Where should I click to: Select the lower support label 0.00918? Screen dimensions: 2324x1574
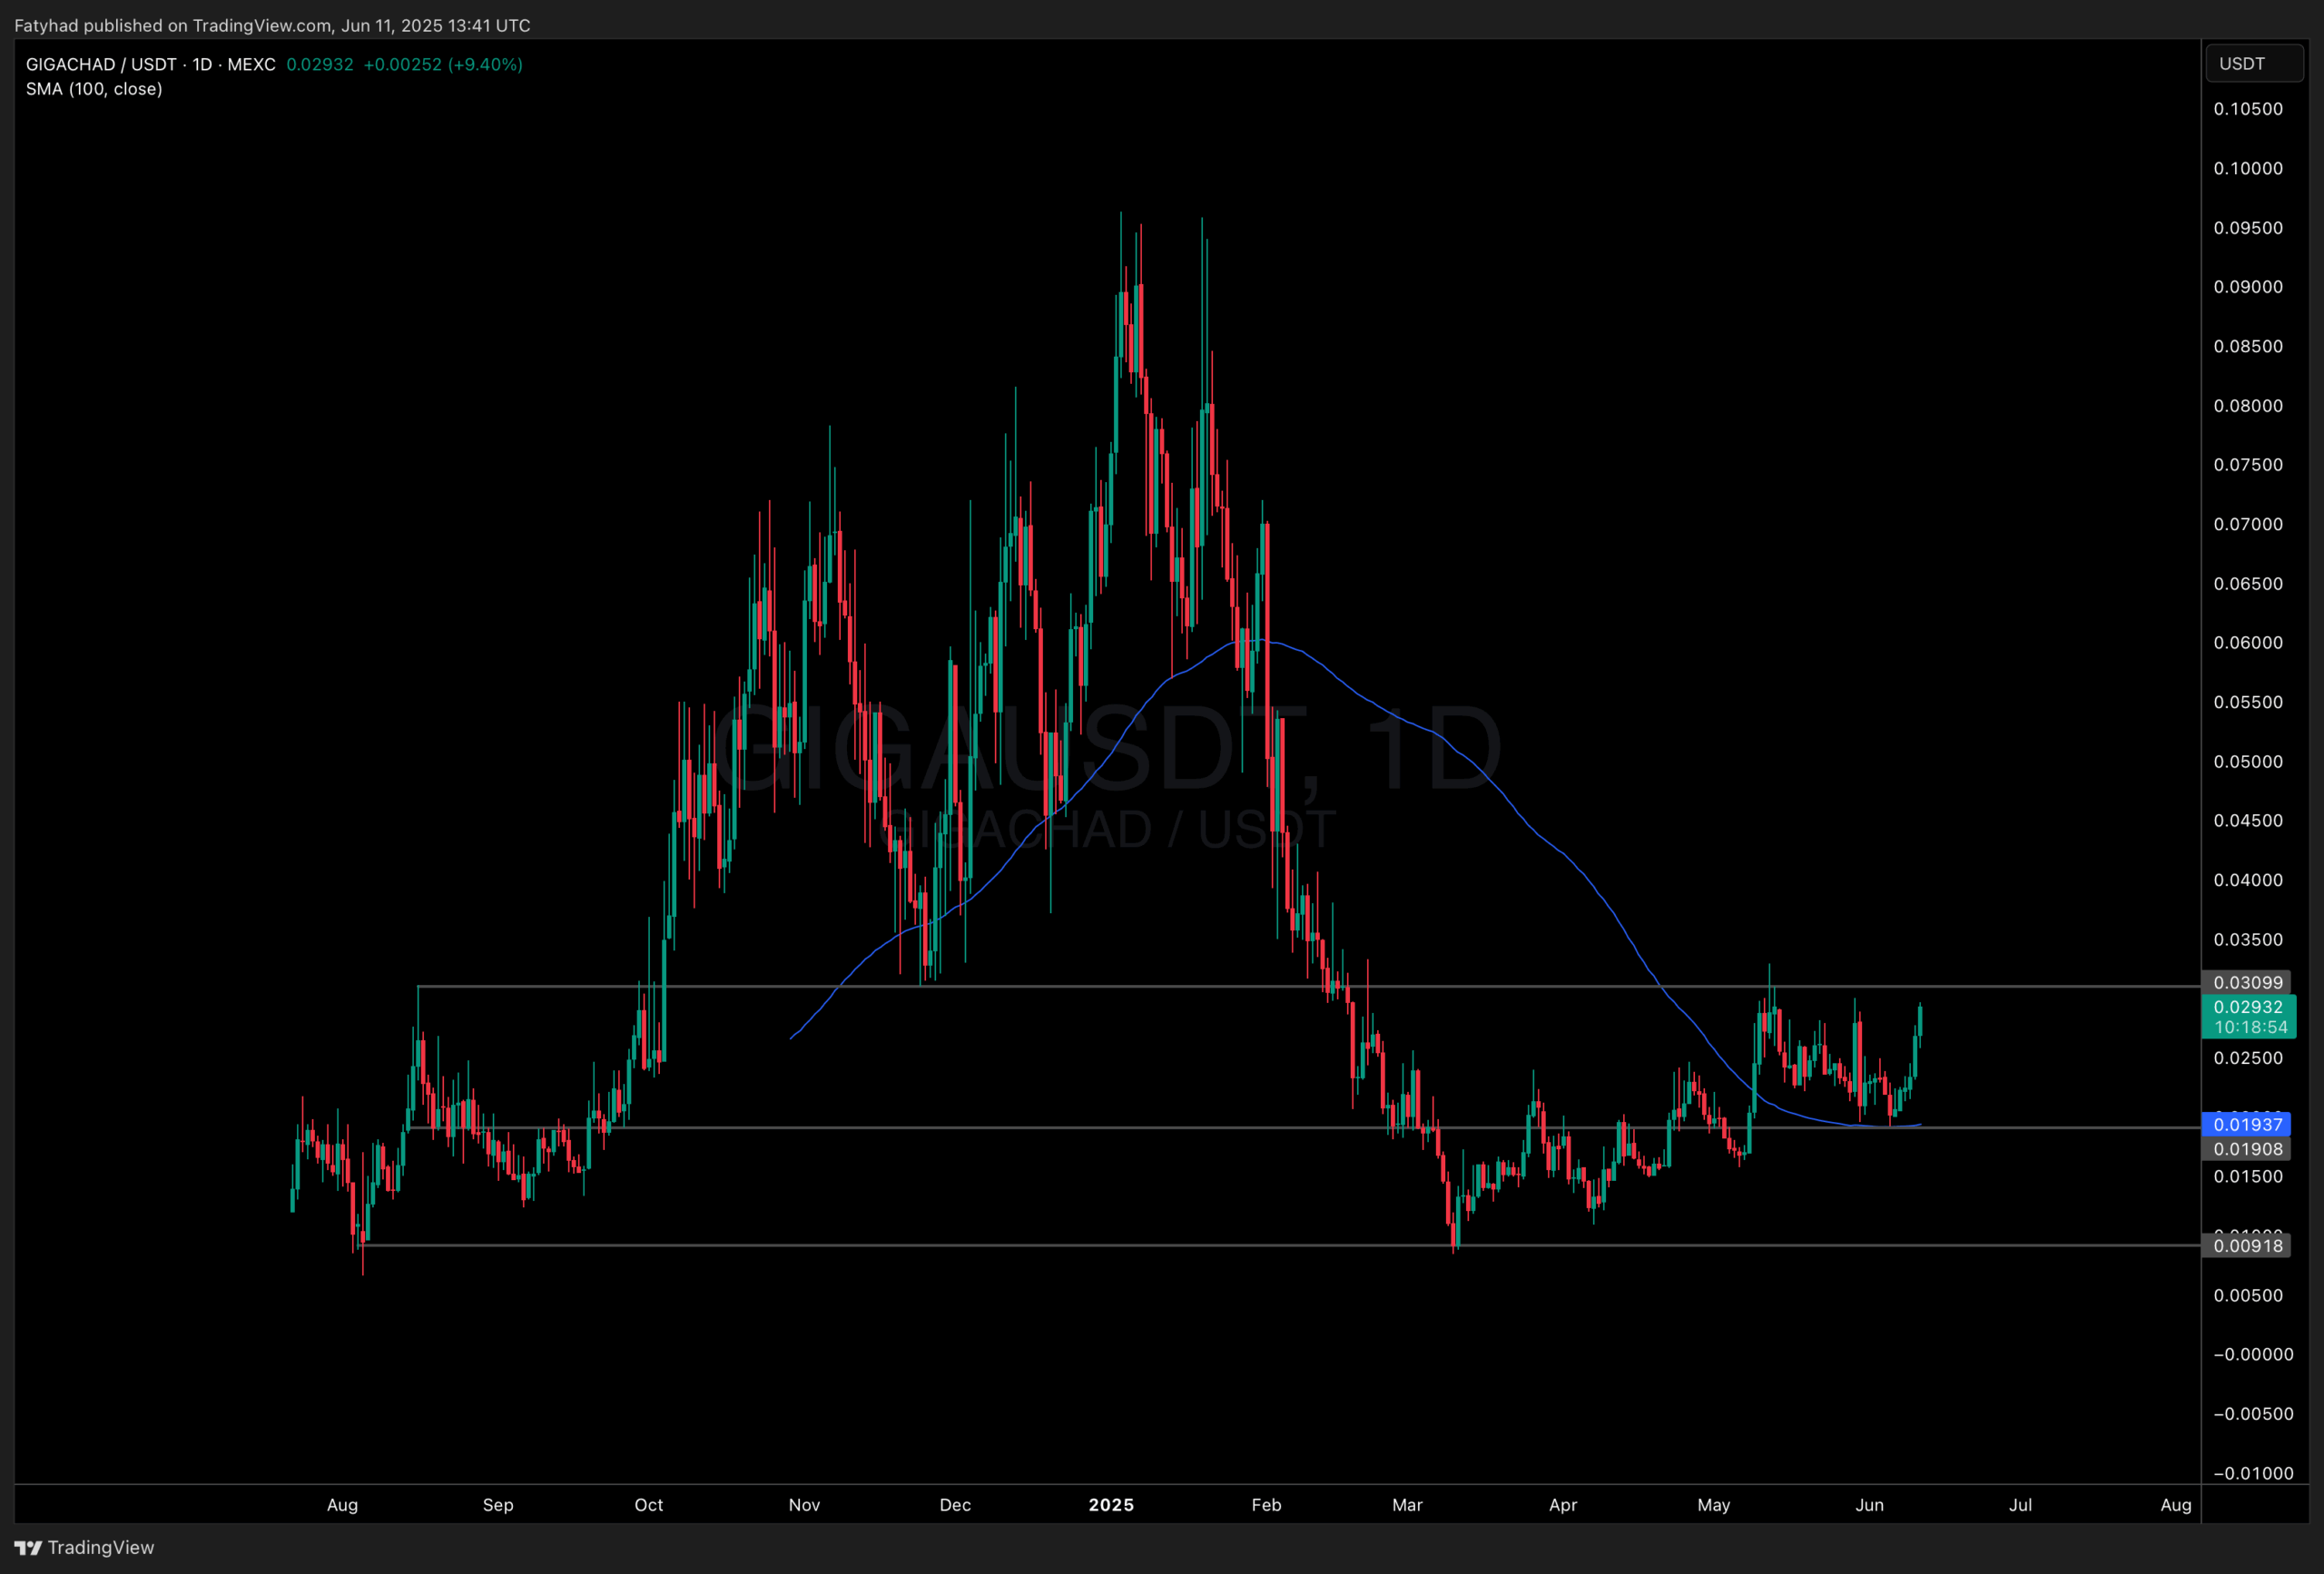click(x=2247, y=1245)
